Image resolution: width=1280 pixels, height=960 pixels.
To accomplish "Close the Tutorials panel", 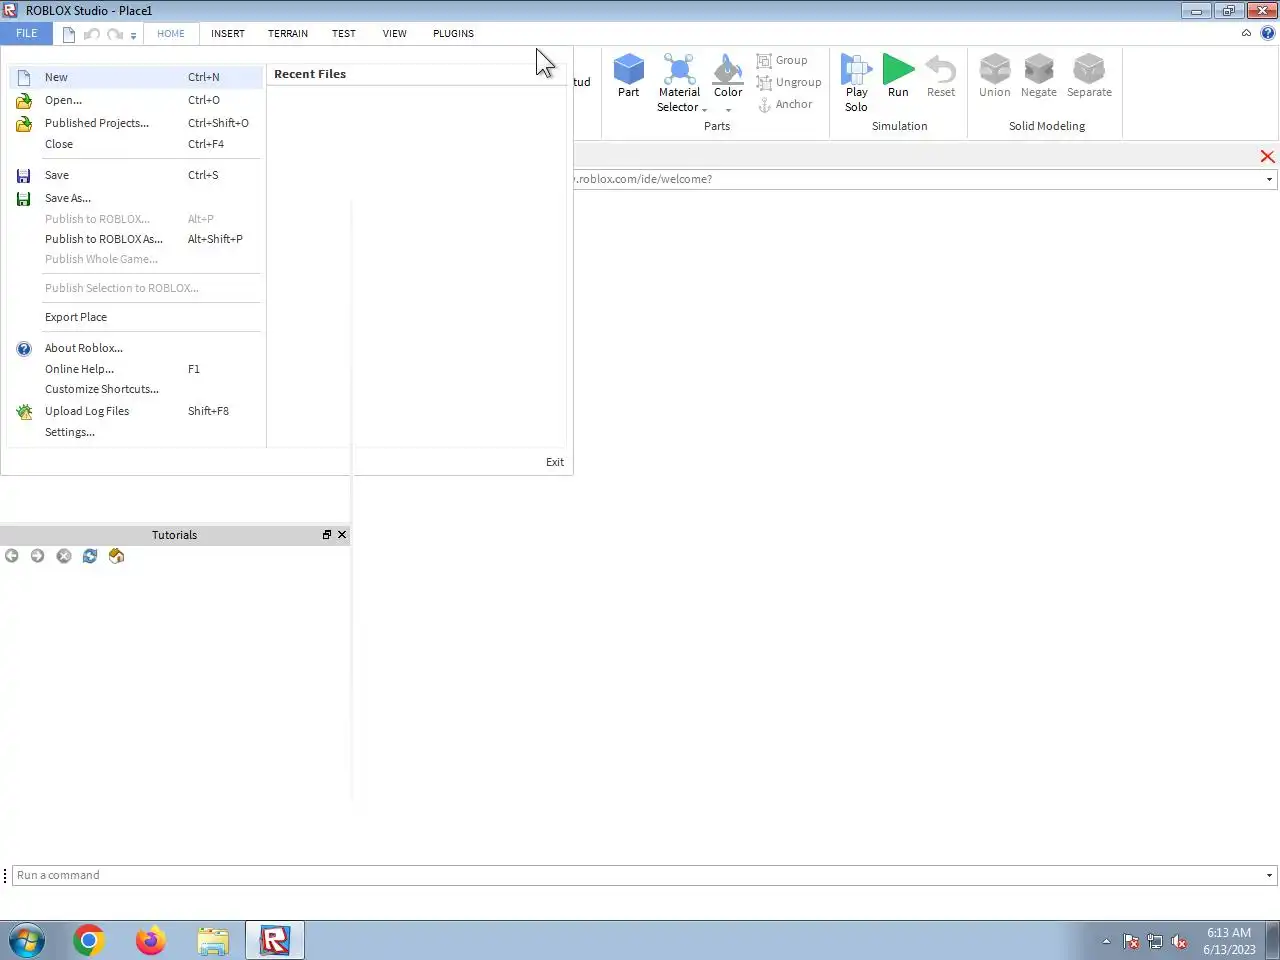I will [342, 535].
